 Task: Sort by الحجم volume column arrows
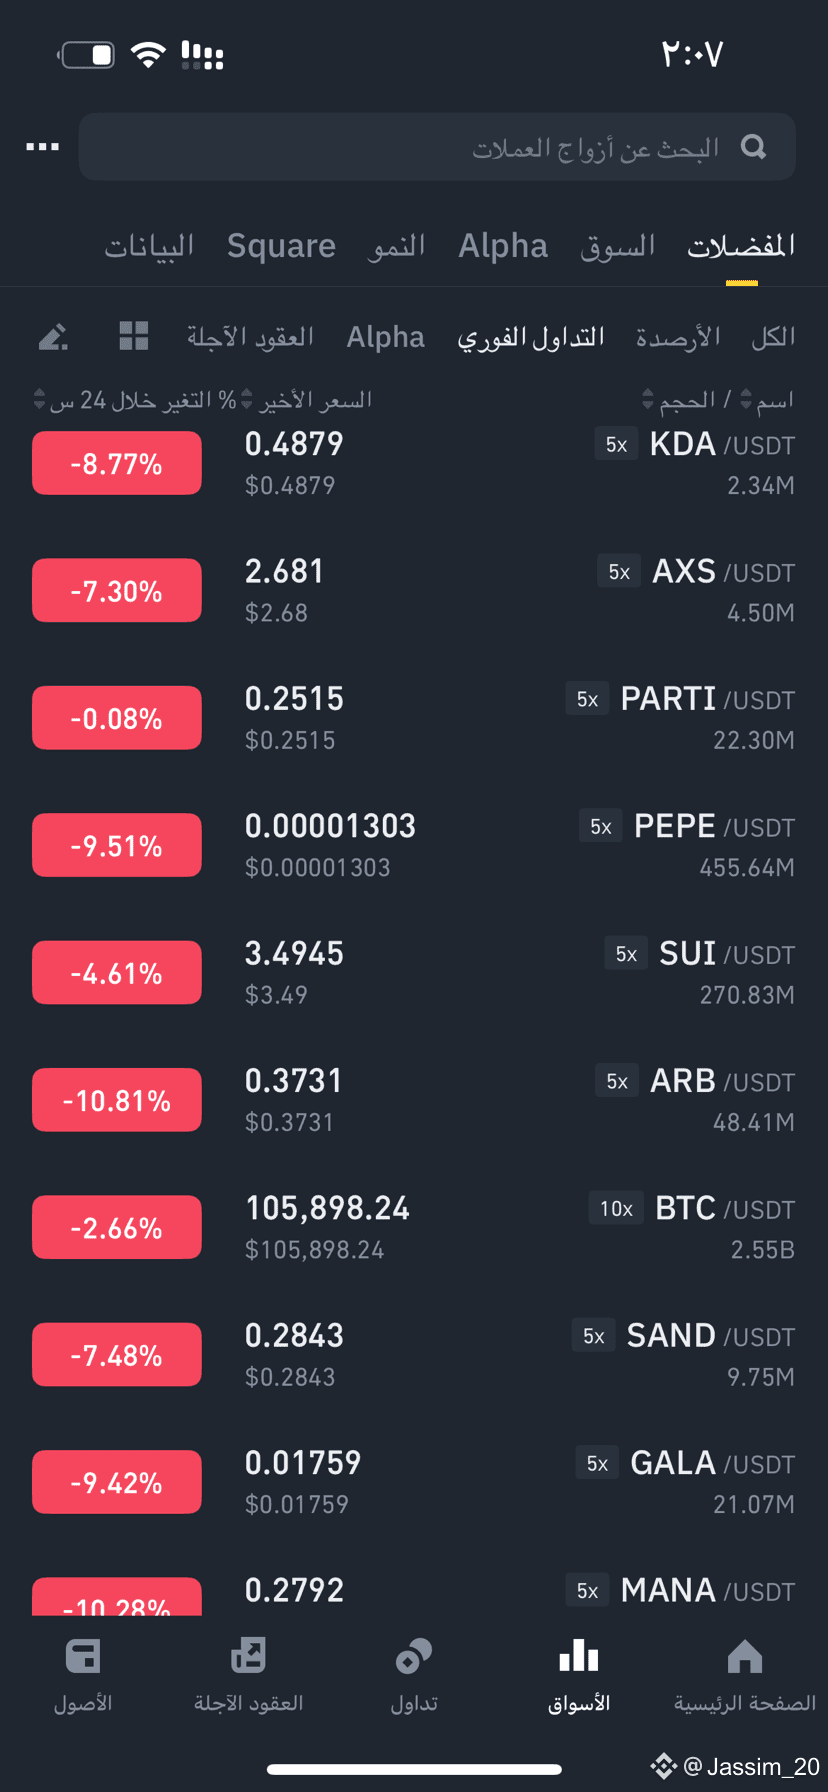(648, 400)
